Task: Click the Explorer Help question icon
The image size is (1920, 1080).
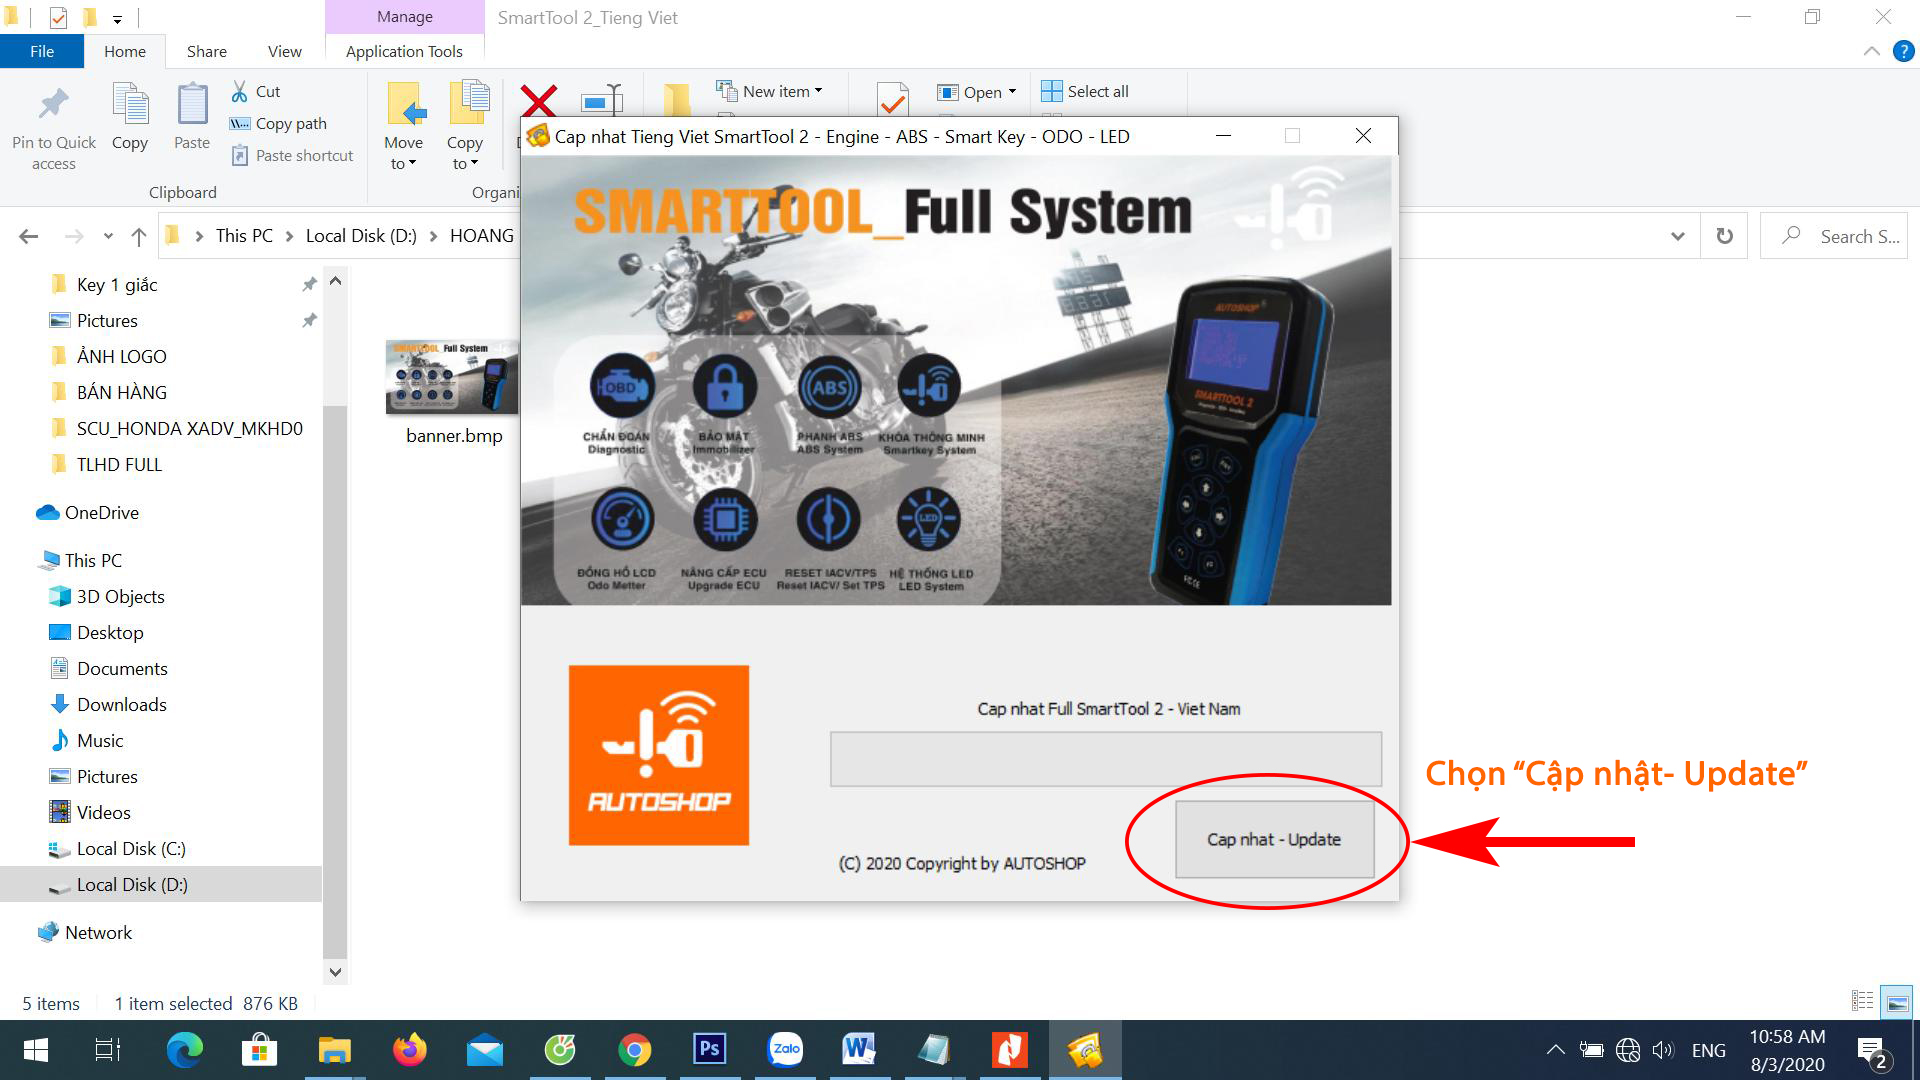Action: [1904, 51]
